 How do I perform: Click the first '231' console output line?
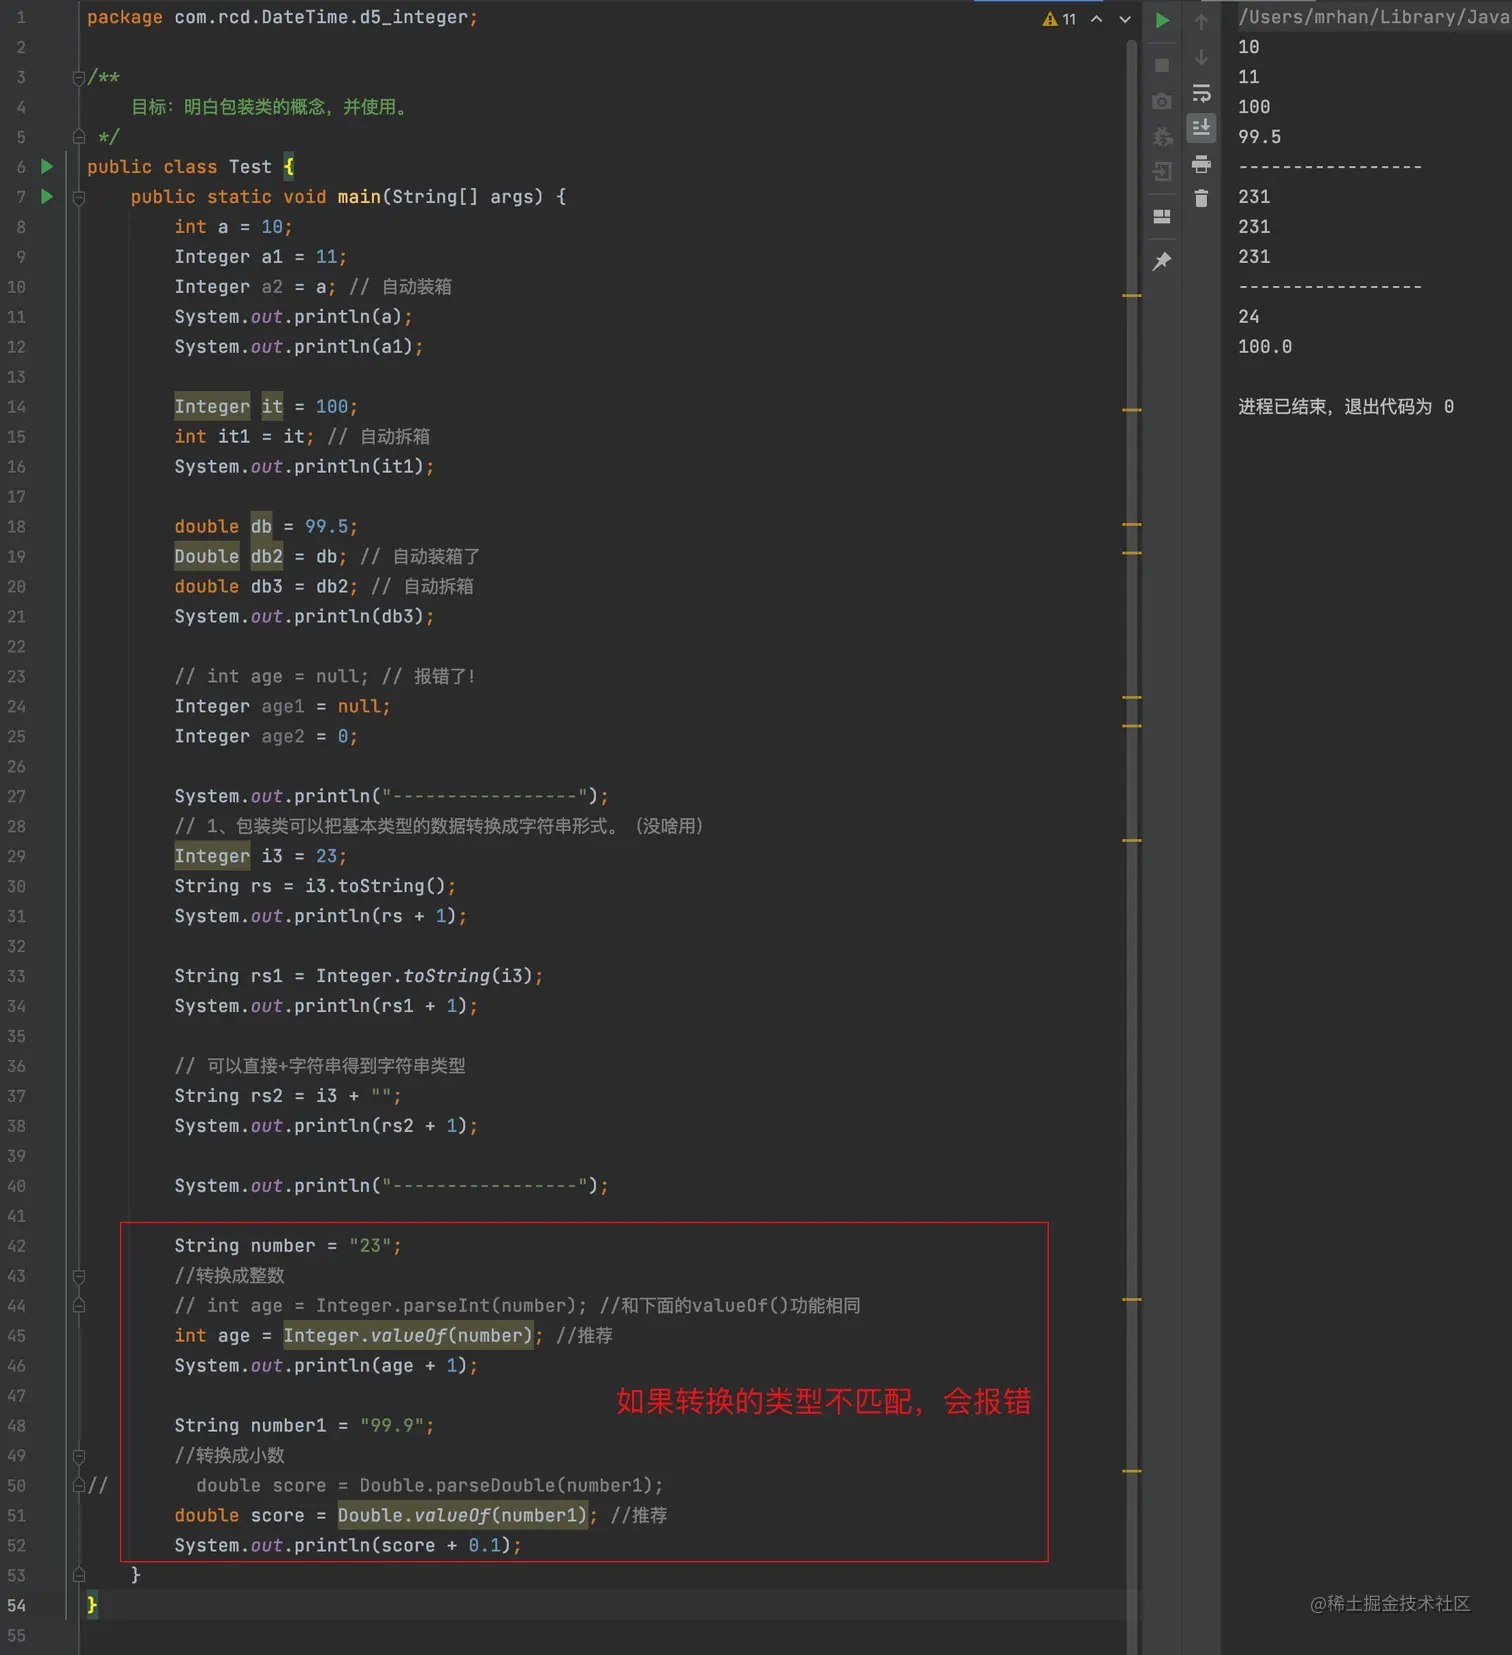[1254, 197]
